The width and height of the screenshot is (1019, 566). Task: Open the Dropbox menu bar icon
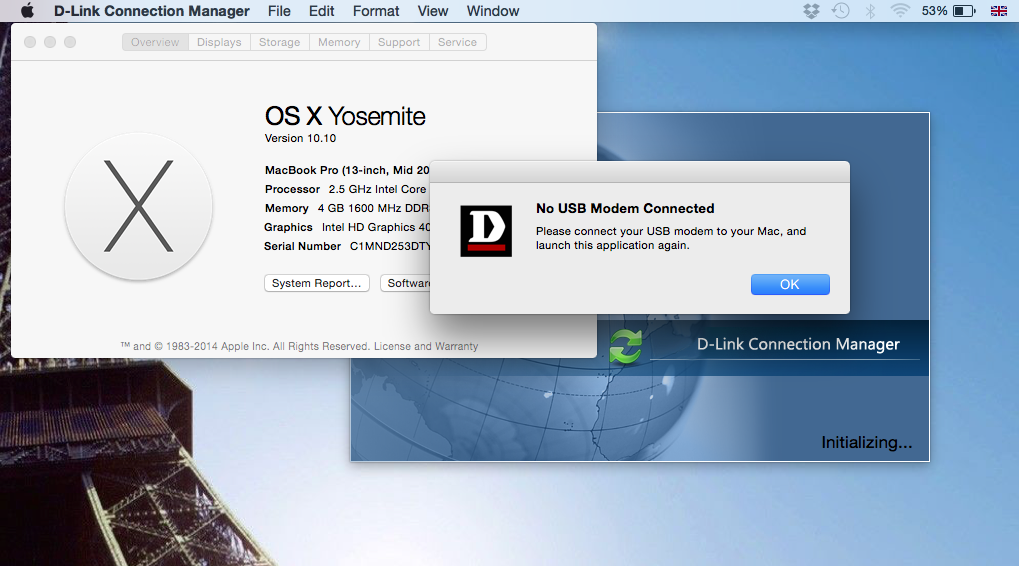(811, 11)
